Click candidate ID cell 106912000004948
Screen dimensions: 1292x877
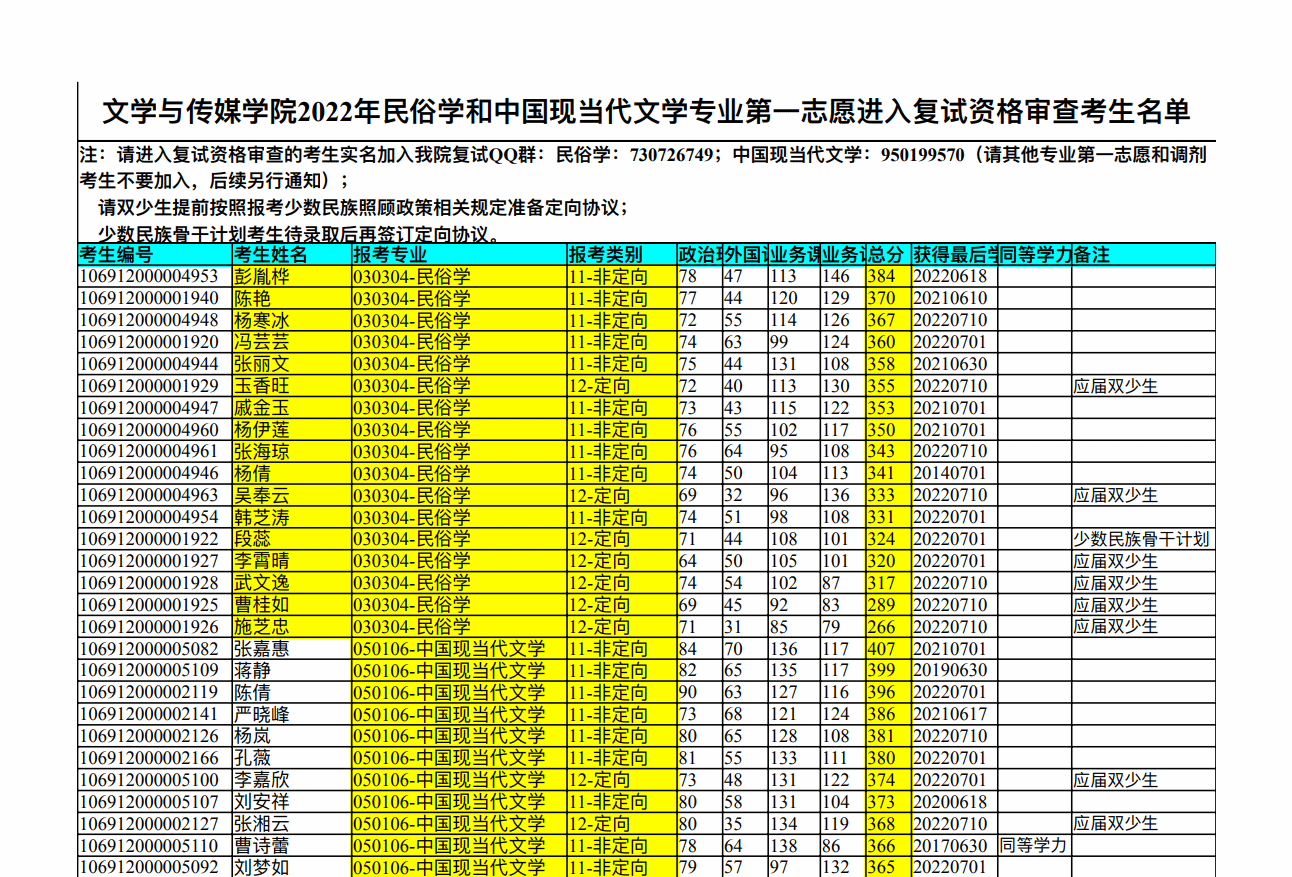coord(155,320)
